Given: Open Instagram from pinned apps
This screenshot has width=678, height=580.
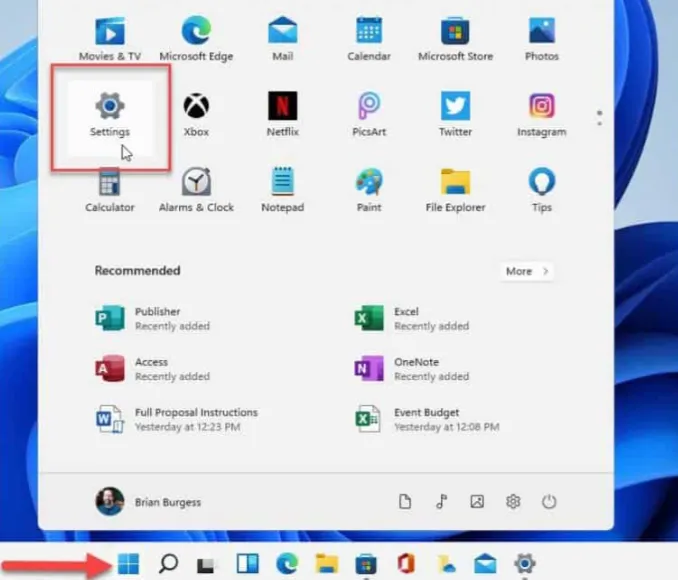Looking at the screenshot, I should (541, 114).
